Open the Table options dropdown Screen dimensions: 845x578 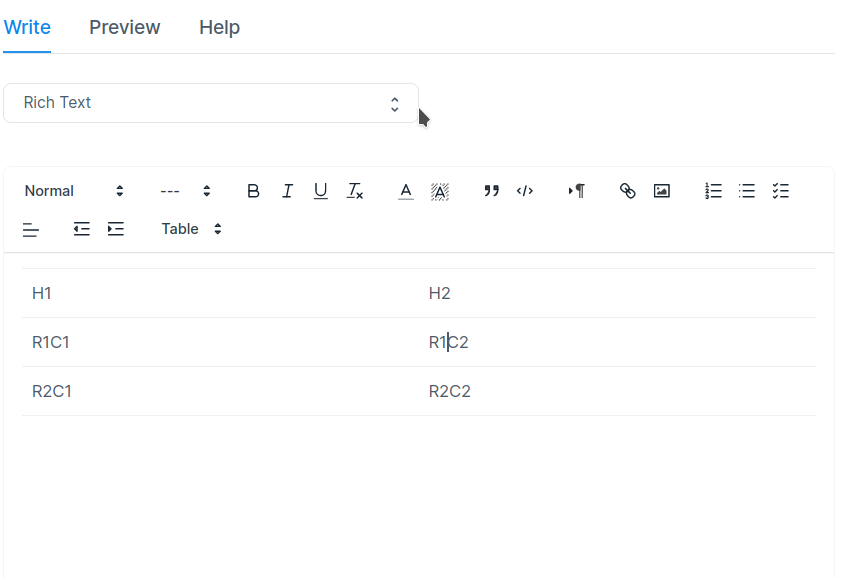pos(191,229)
